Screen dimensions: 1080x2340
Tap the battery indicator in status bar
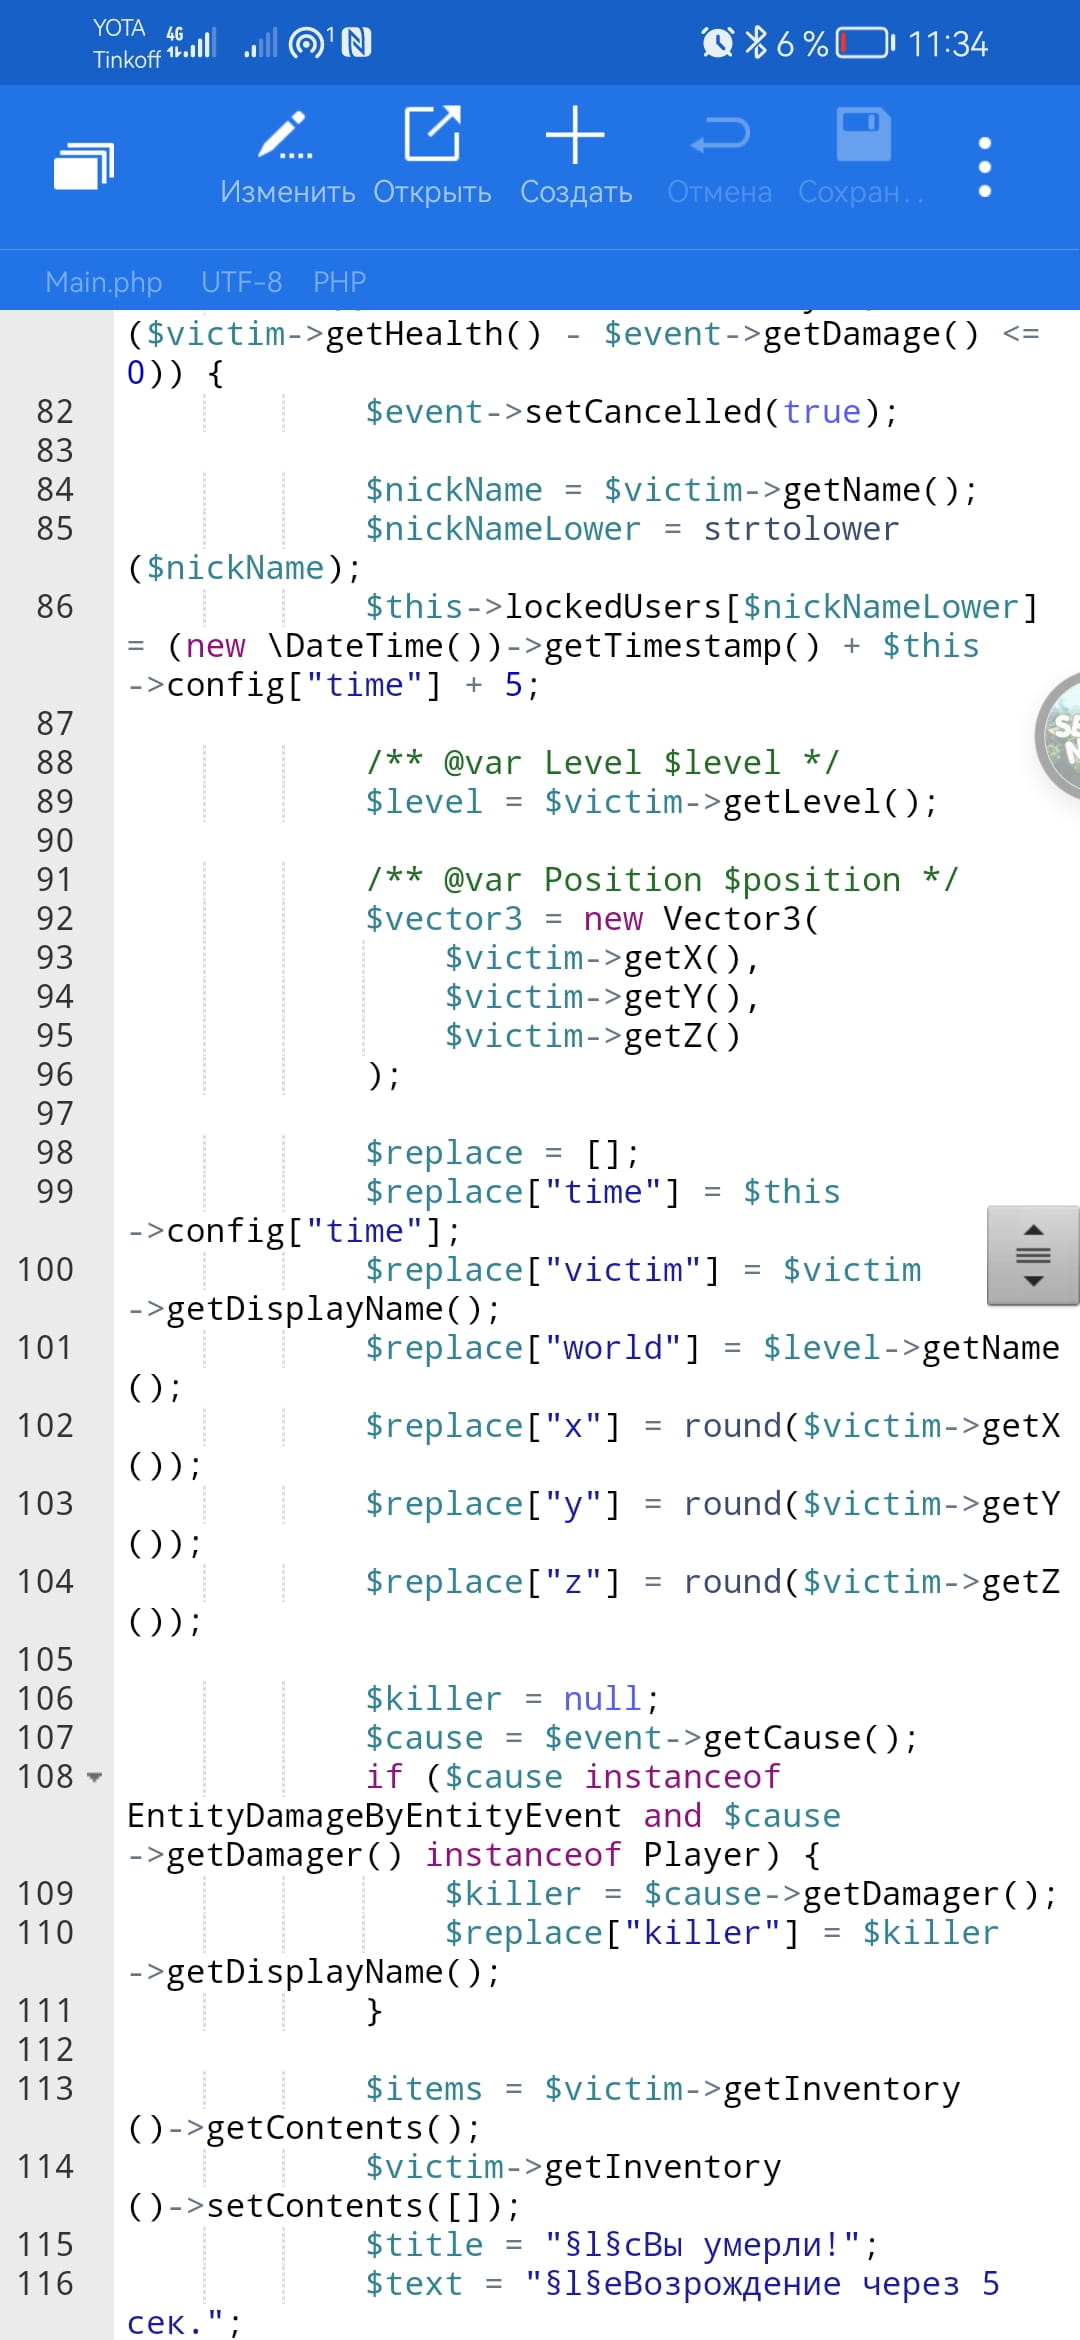click(x=864, y=44)
